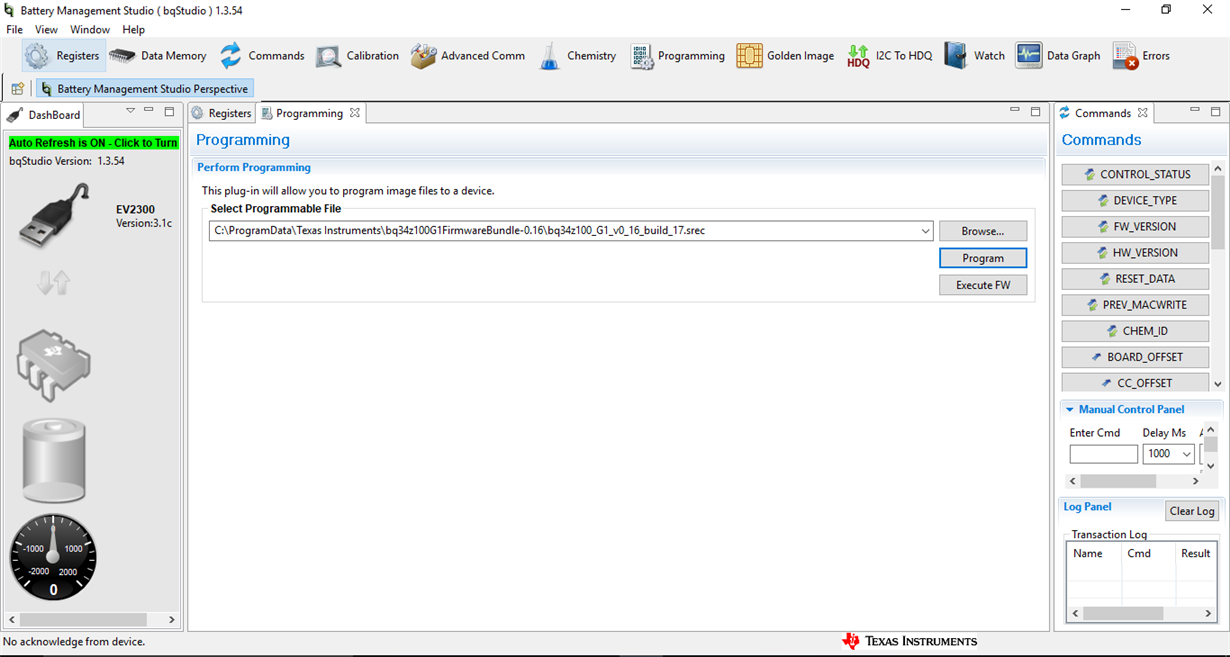Open the Commands toolbar item
The height and width of the screenshot is (657, 1230).
[262, 56]
